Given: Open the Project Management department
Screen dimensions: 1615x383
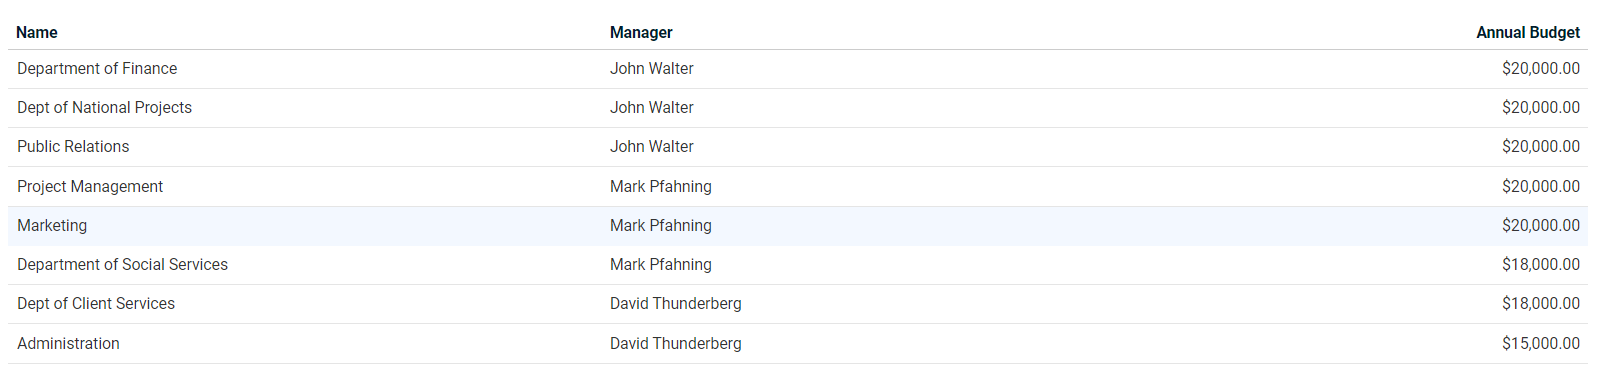Looking at the screenshot, I should click(797, 187).
